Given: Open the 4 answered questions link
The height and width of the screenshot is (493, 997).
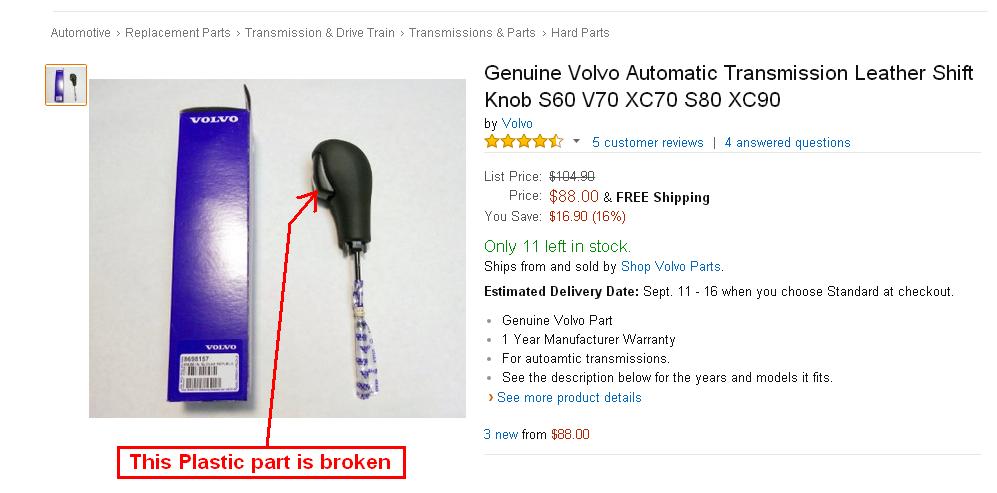Looking at the screenshot, I should 787,143.
